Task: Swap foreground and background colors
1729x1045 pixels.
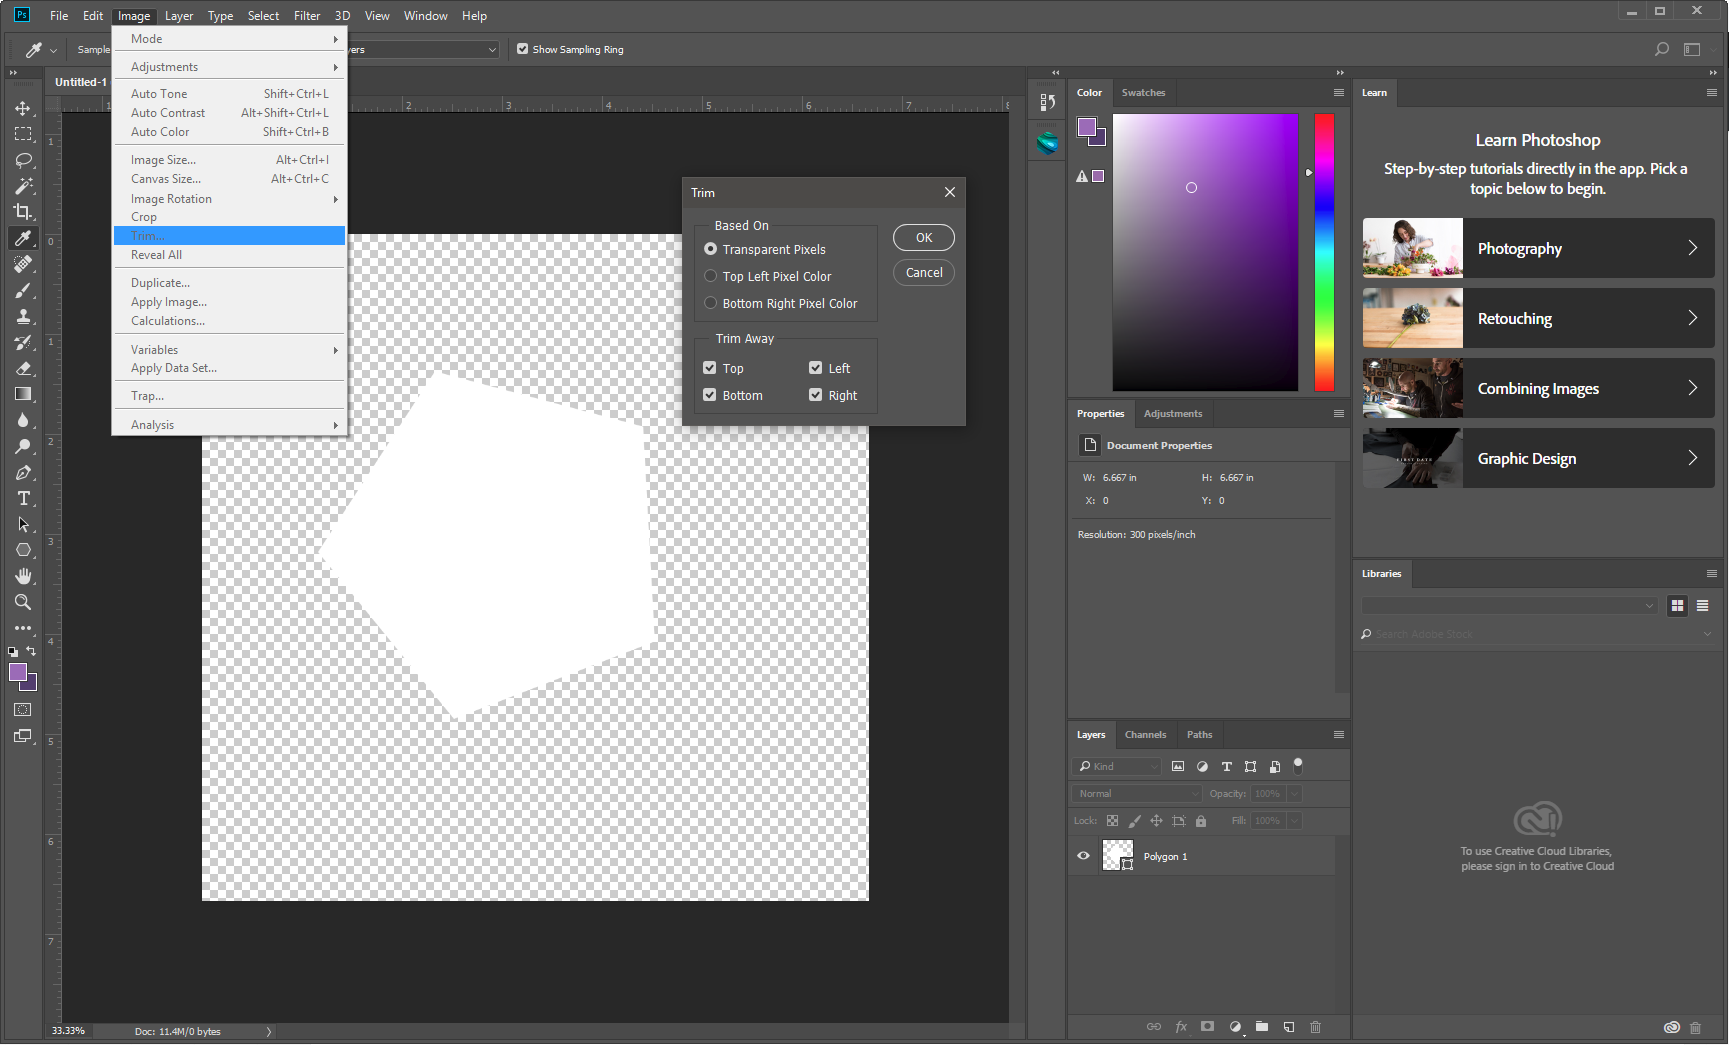Action: (x=31, y=651)
